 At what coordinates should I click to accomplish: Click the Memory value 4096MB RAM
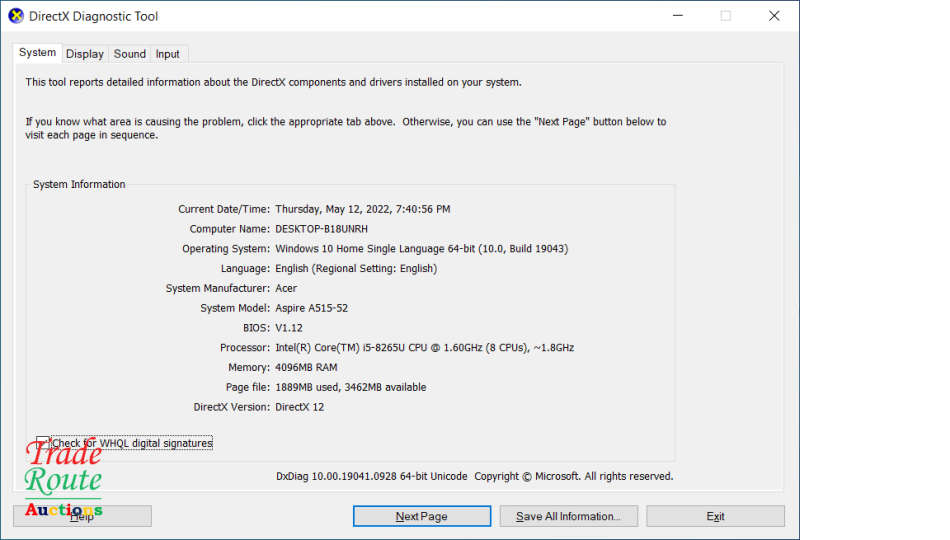point(306,368)
